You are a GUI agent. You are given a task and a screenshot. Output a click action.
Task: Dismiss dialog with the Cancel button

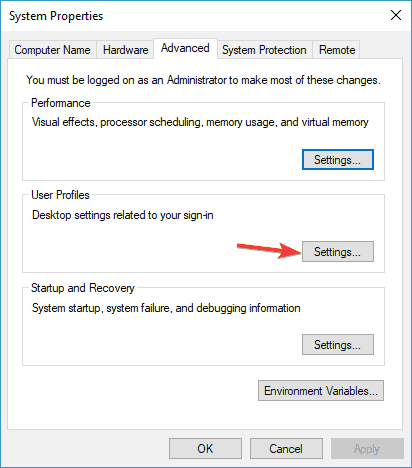click(286, 448)
